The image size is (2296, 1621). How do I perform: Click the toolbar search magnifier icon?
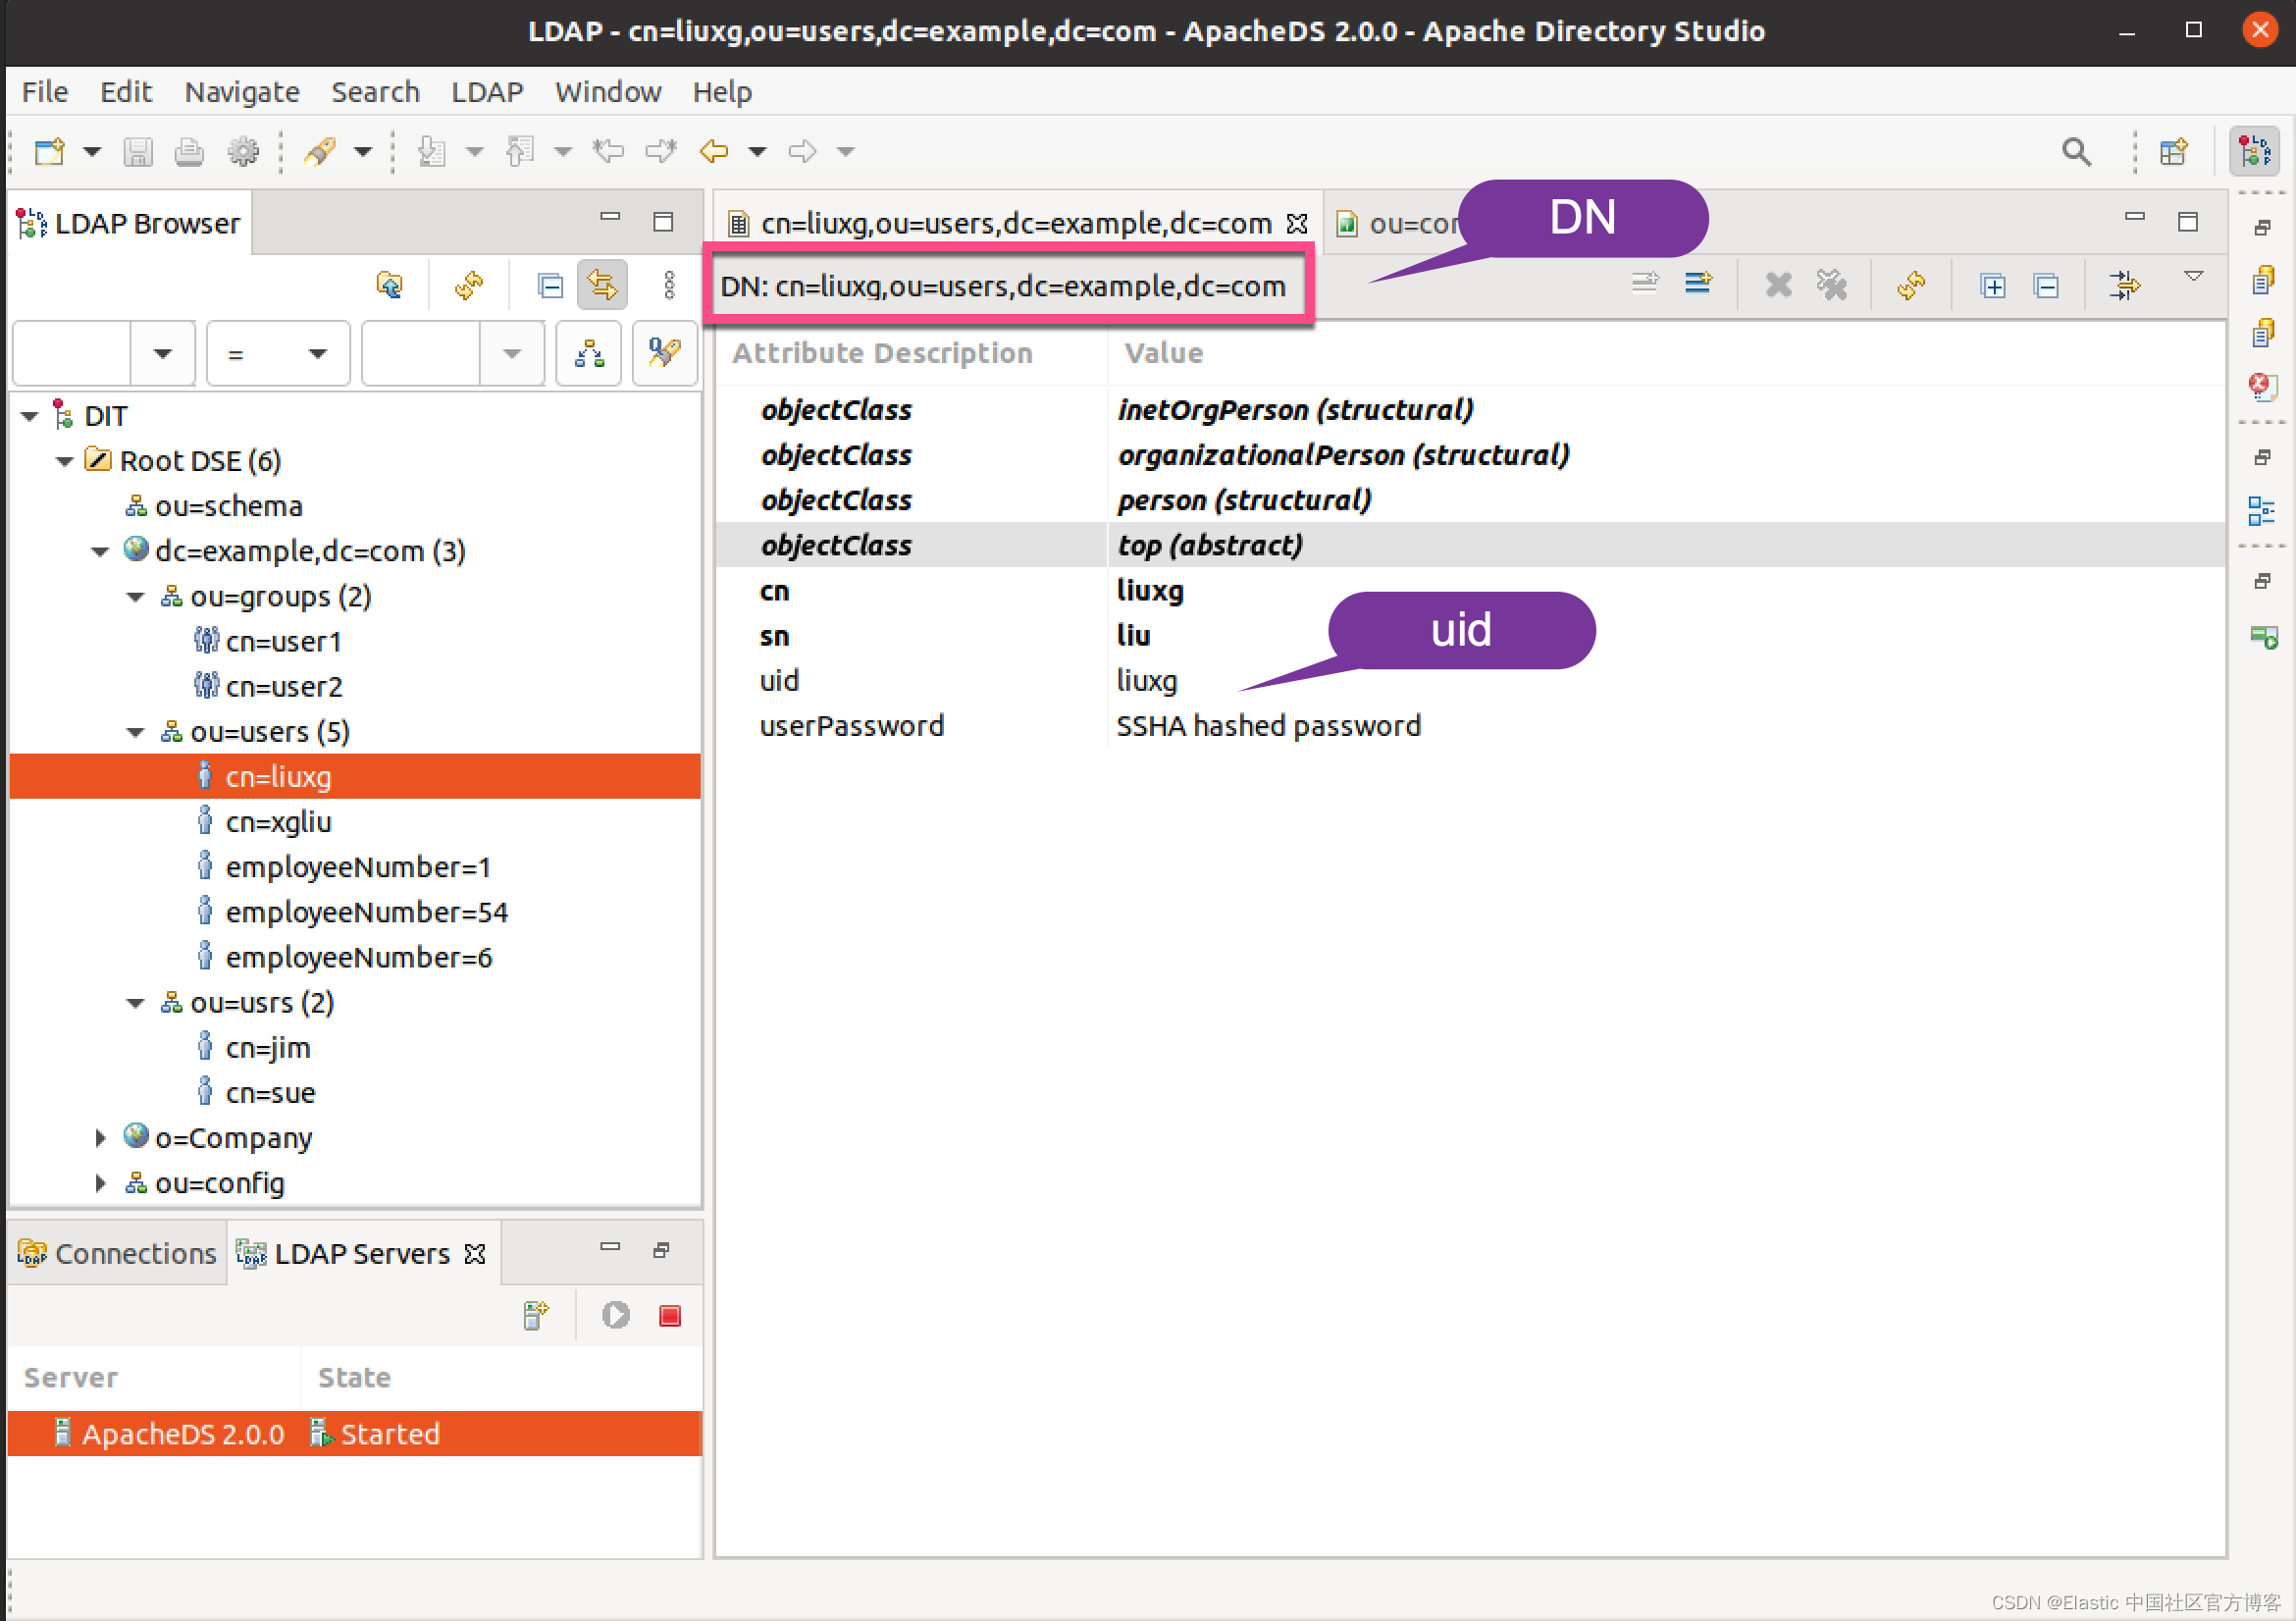(x=2076, y=152)
